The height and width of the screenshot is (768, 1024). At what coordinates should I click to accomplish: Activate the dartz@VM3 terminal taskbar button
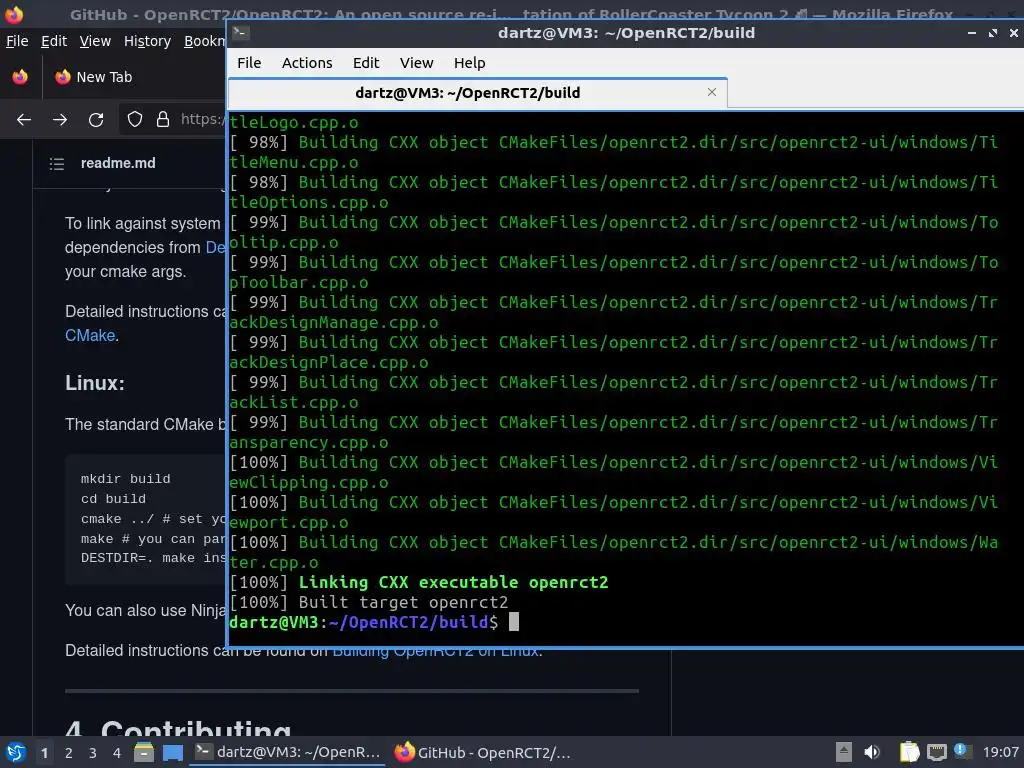coord(287,752)
